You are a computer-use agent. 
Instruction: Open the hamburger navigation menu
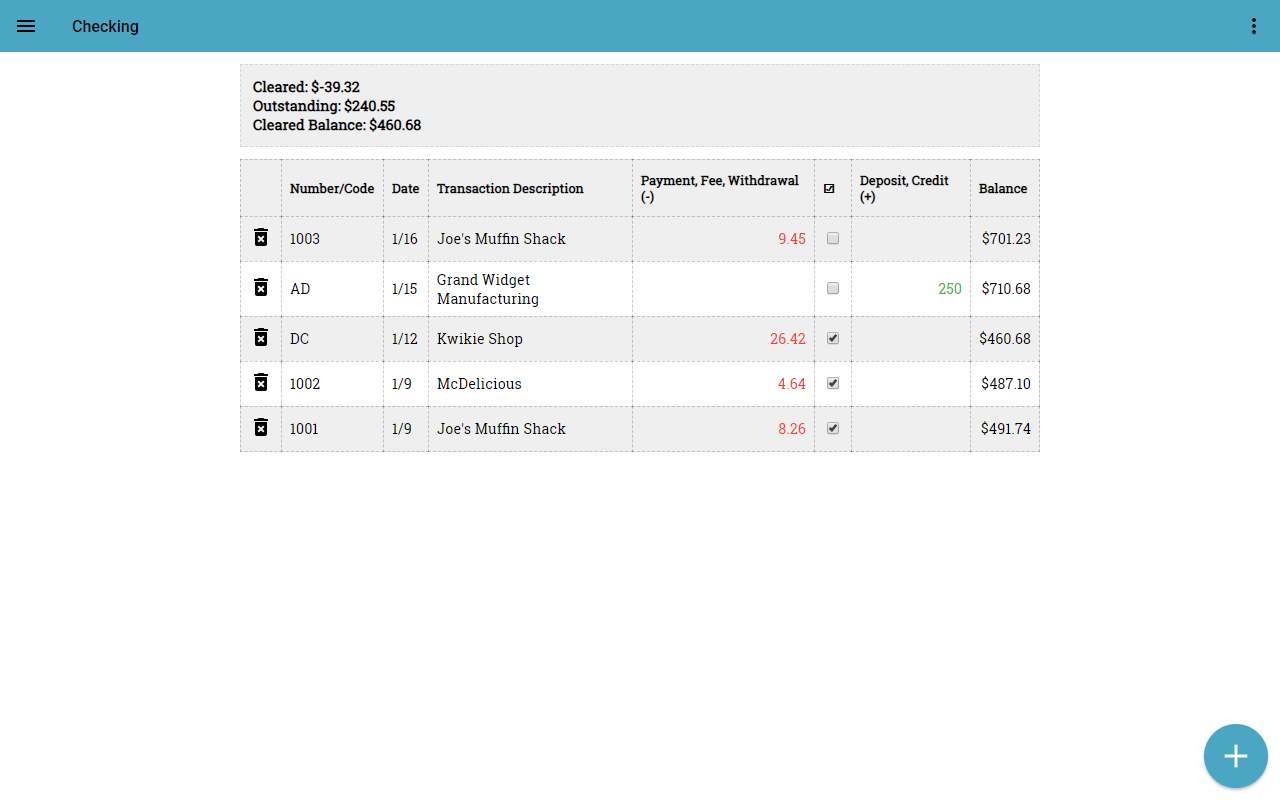(x=26, y=26)
